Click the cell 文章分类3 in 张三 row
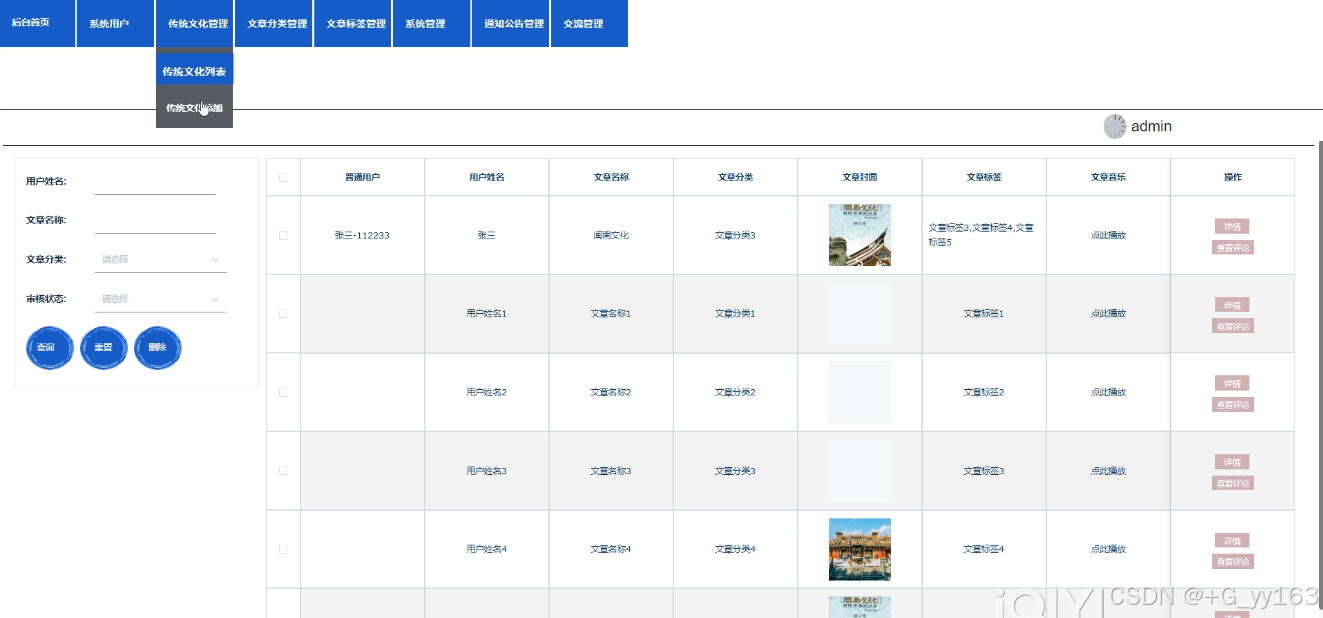 tap(735, 235)
